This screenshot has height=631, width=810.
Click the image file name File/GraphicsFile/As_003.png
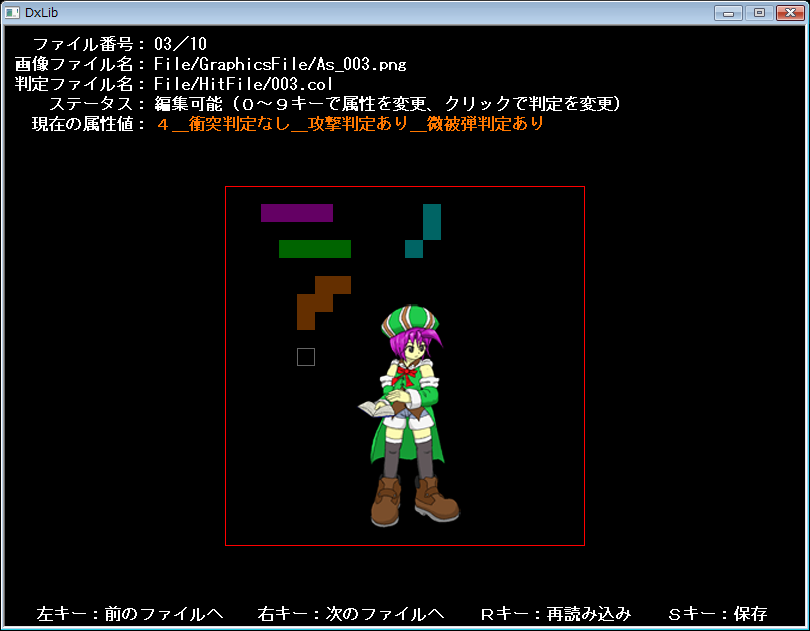pyautogui.click(x=280, y=64)
